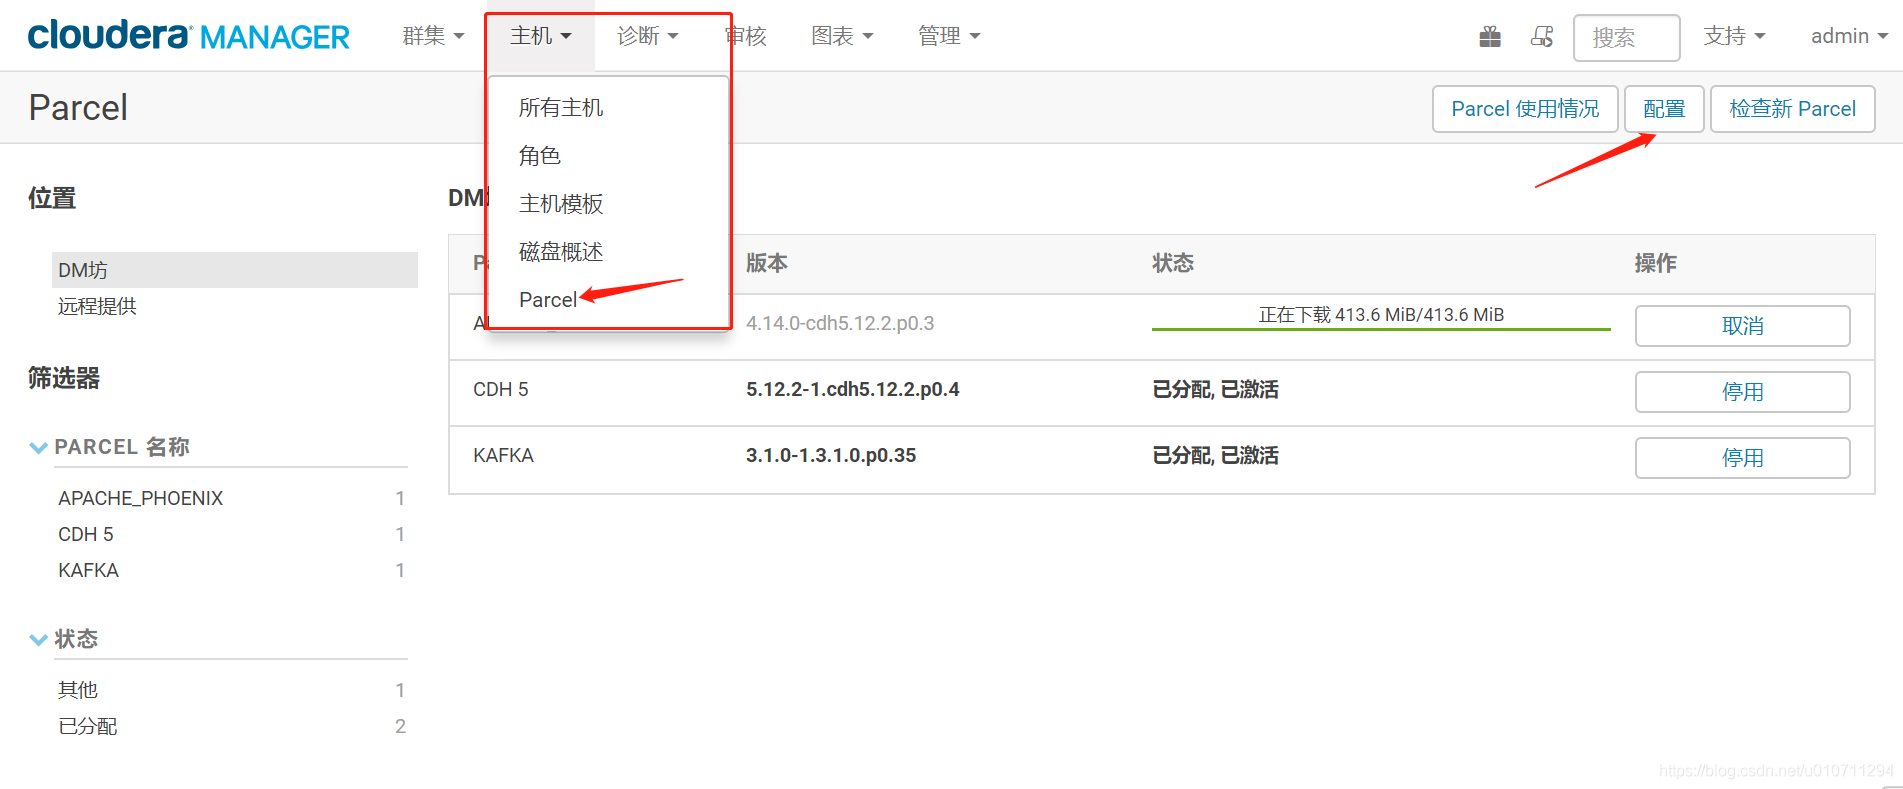Open the gift box parcel icon
This screenshot has width=1903, height=789.
(1490, 37)
